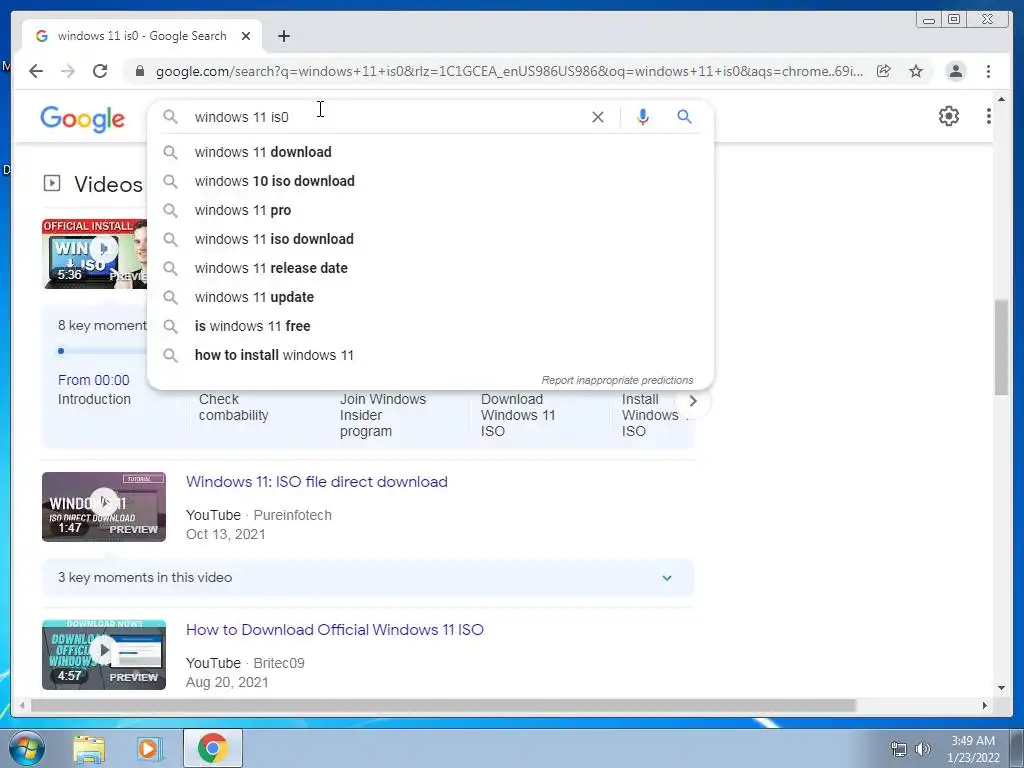The height and width of the screenshot is (768, 1024).
Task: Share this page using the share icon
Action: click(x=884, y=71)
